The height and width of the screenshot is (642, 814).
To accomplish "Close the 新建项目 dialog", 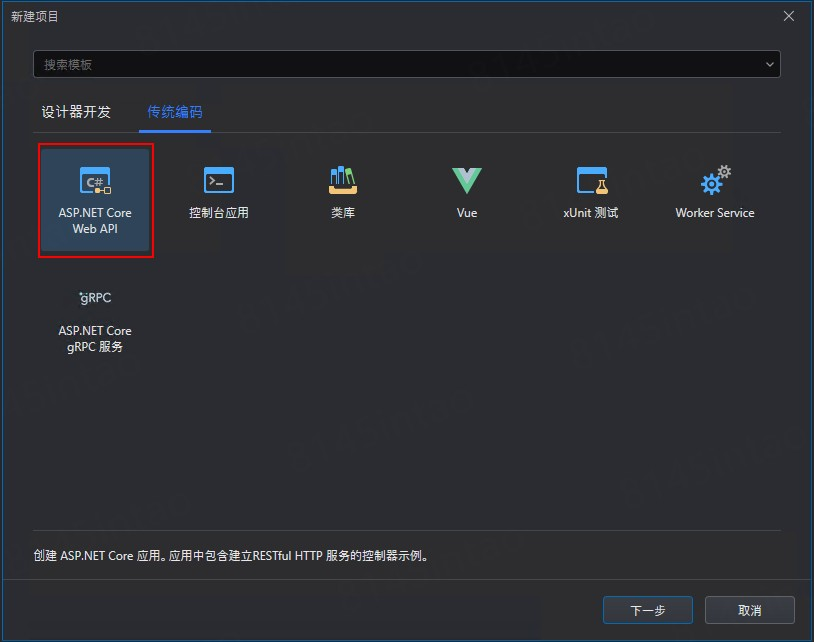I will point(789,16).
